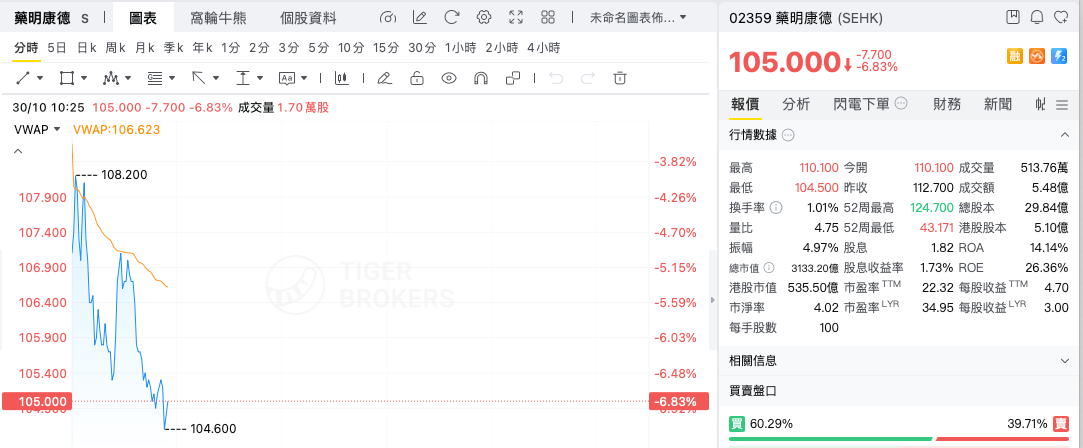The image size is (1083, 448).
Task: Delete drawings with the trash icon
Action: 620,78
